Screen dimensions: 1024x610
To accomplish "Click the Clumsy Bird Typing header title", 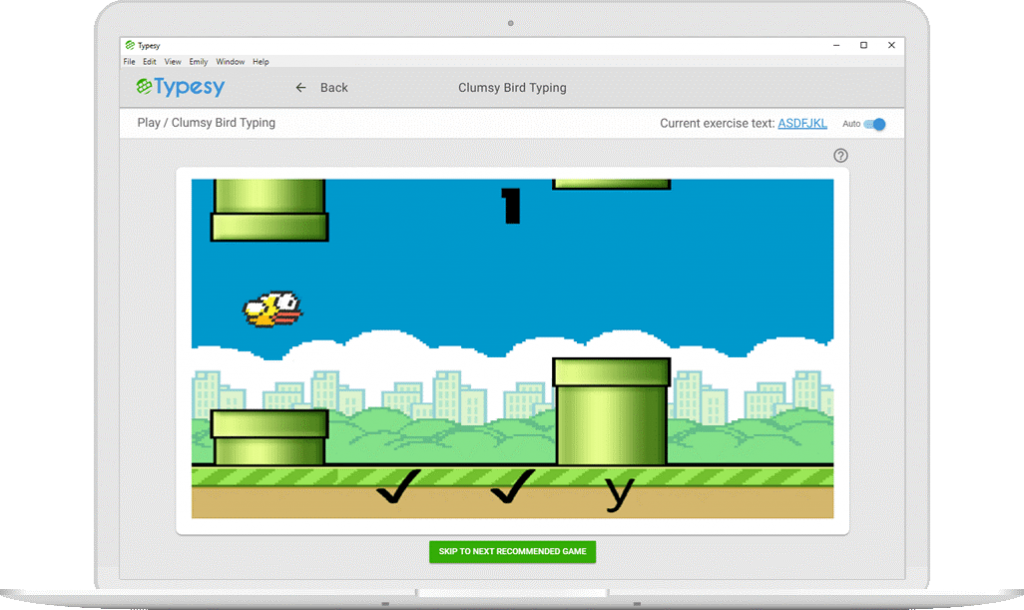I will click(x=512, y=88).
